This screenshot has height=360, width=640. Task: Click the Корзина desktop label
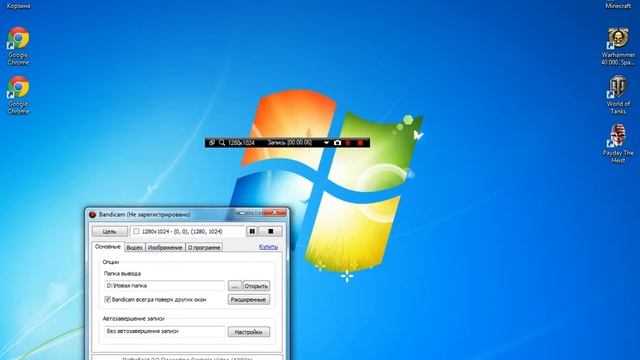[x=18, y=6]
